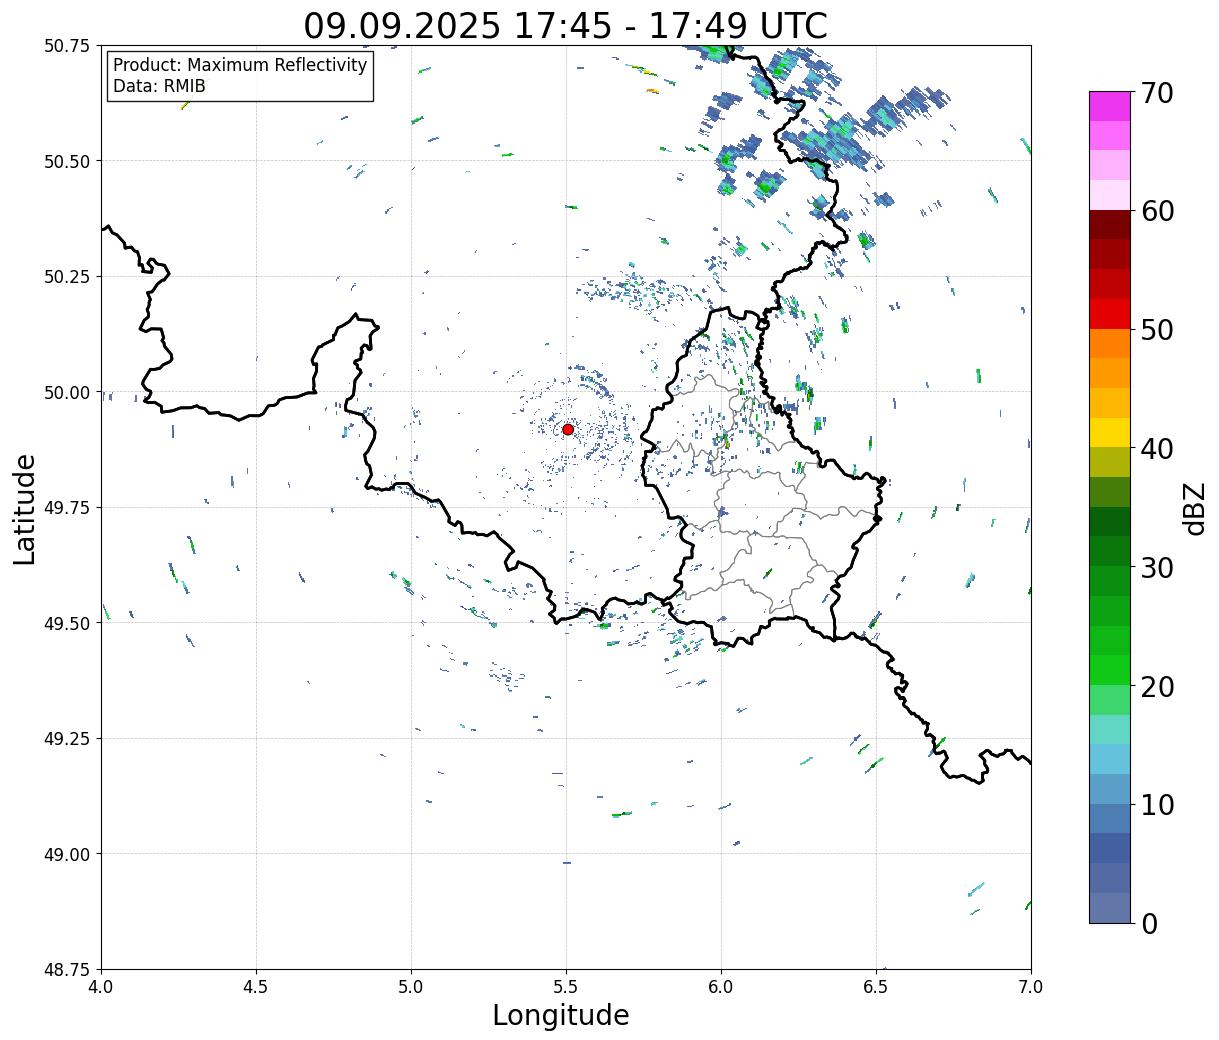Click the longitude tick label 4.0
The height and width of the screenshot is (1040, 1219).
pos(102,987)
